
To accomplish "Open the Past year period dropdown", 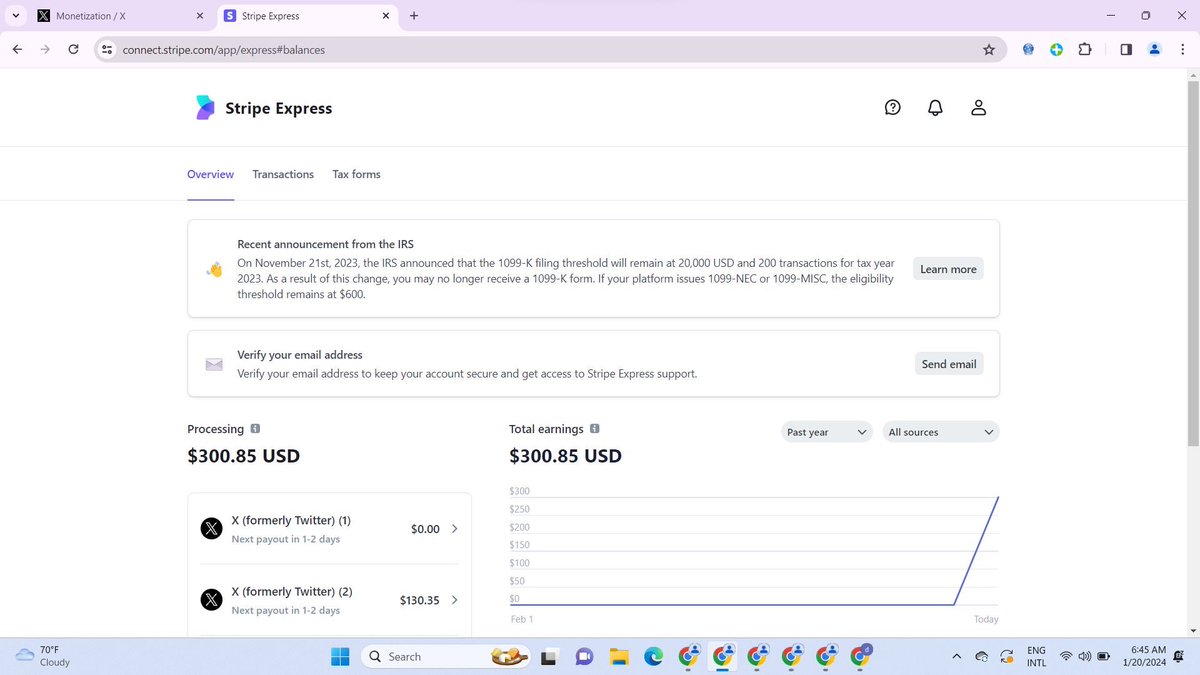I will 827,432.
